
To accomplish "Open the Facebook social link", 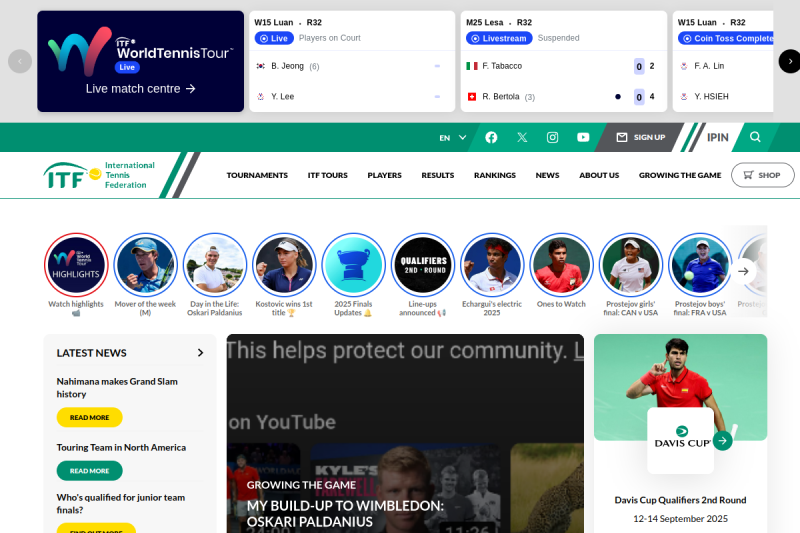I will (x=491, y=137).
